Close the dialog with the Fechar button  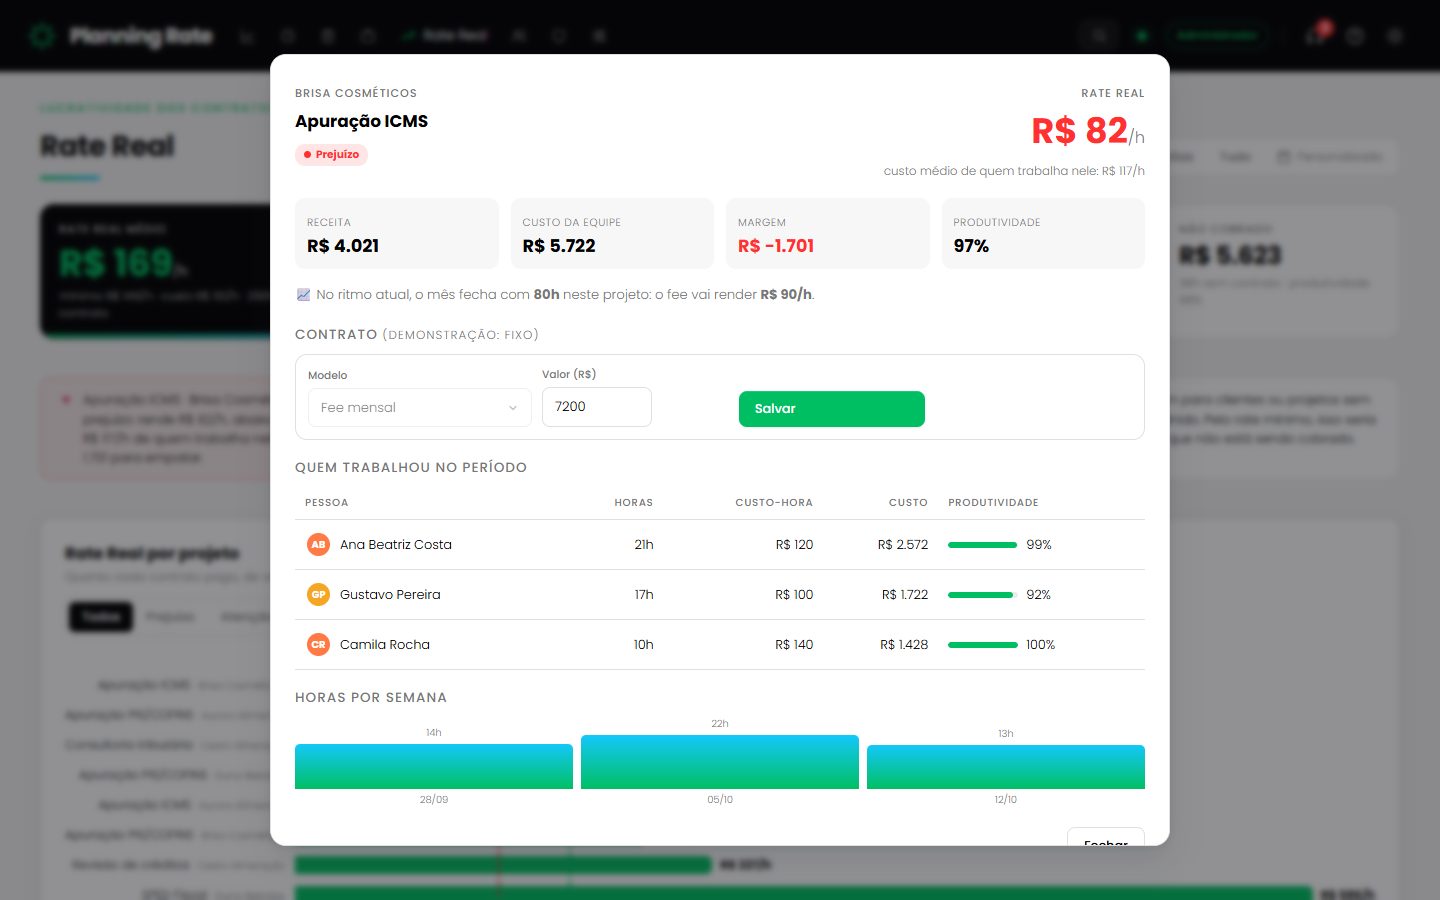(x=1106, y=837)
